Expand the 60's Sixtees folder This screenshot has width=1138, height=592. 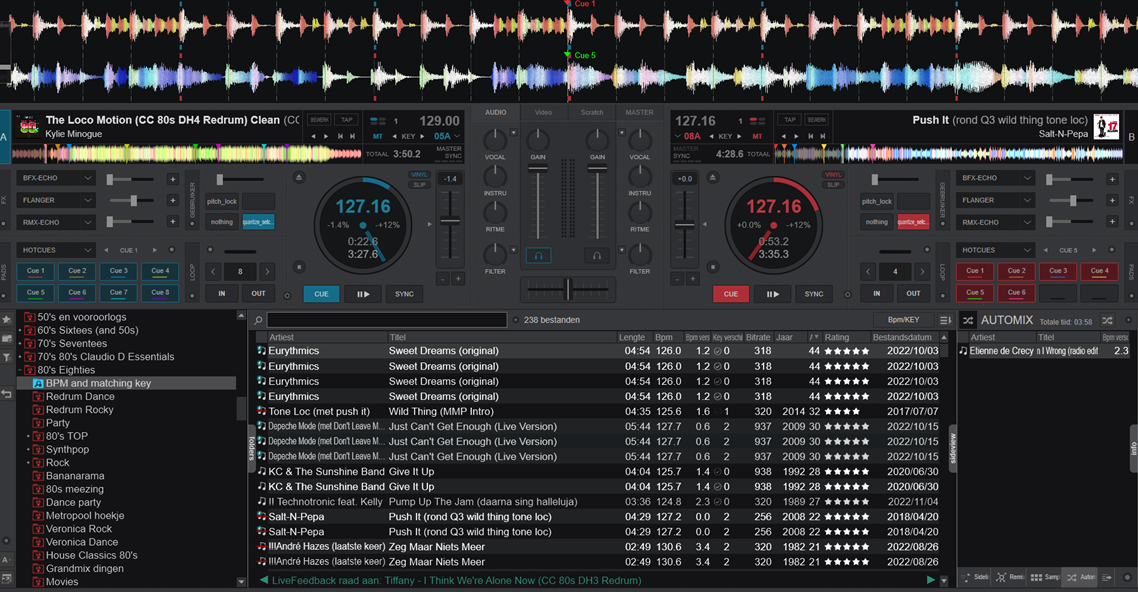20,331
